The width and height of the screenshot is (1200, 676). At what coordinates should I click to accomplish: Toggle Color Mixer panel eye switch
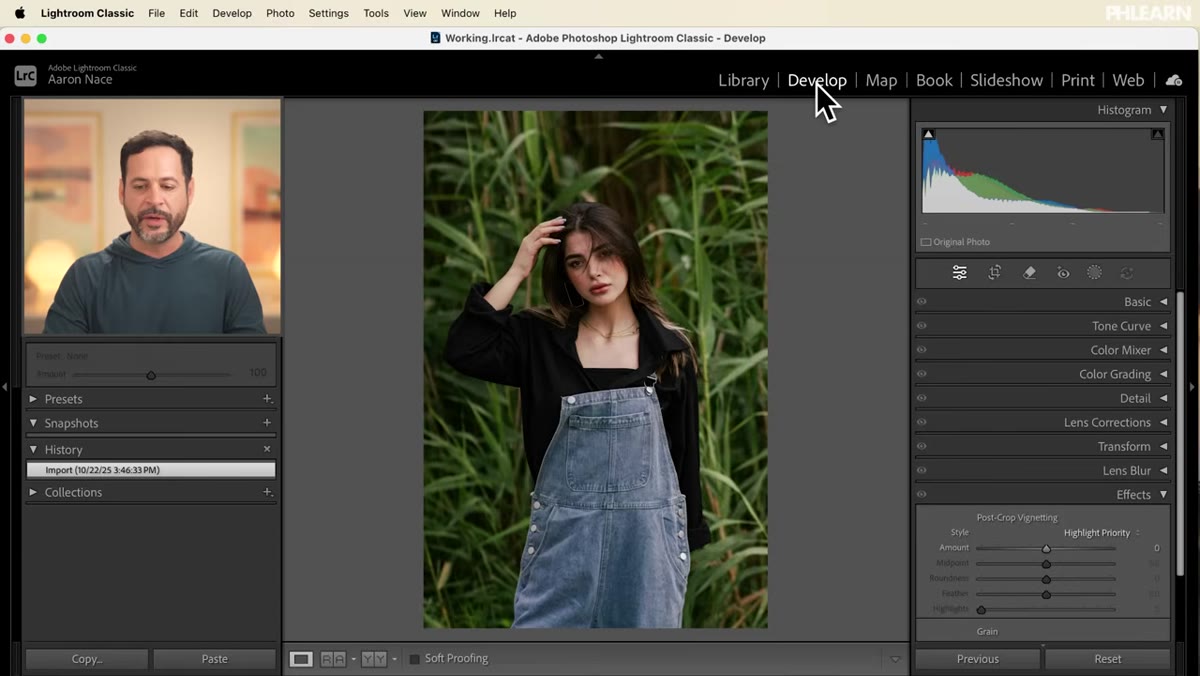point(922,350)
